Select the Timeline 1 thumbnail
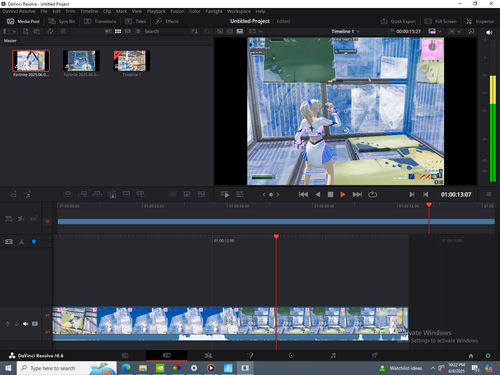Screen dimensions: 500x375 (132, 61)
